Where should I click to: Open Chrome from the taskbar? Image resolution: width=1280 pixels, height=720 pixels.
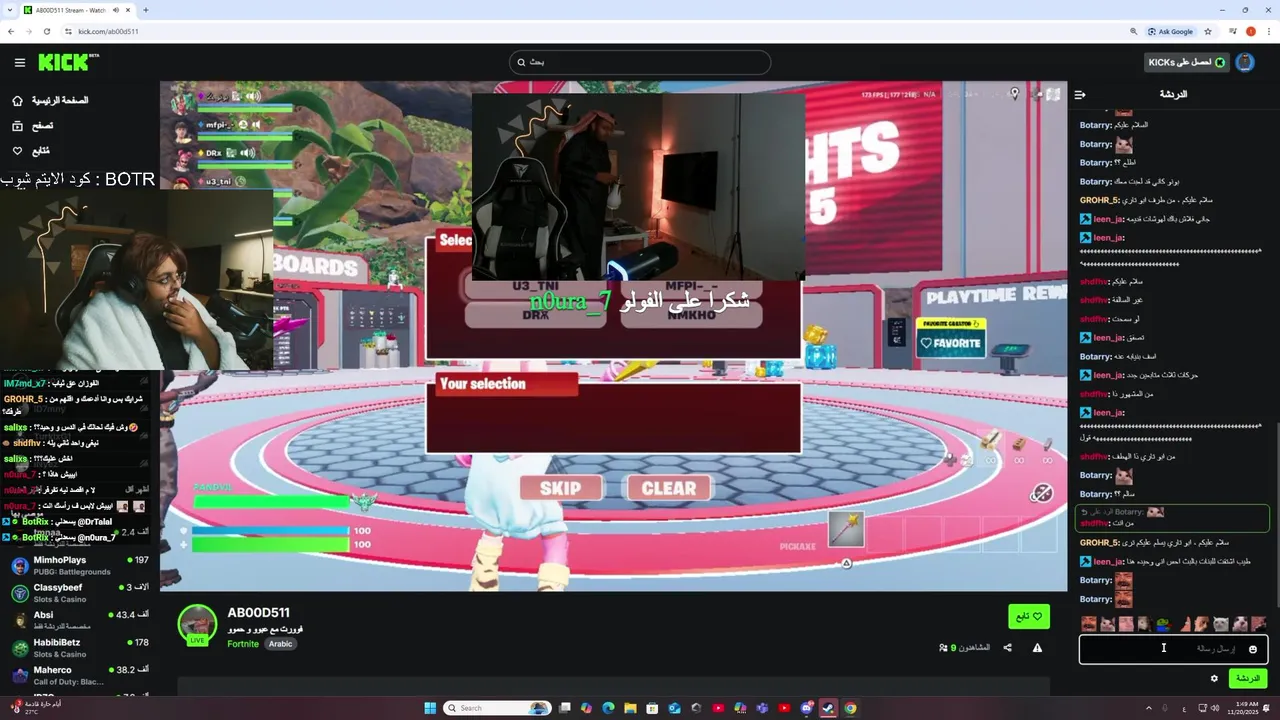pyautogui.click(x=850, y=708)
